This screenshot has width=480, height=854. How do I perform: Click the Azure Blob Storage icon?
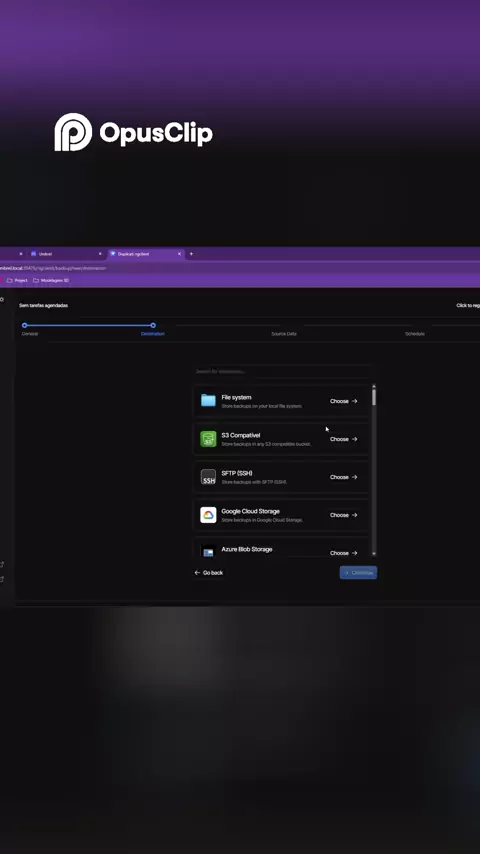pos(208,551)
